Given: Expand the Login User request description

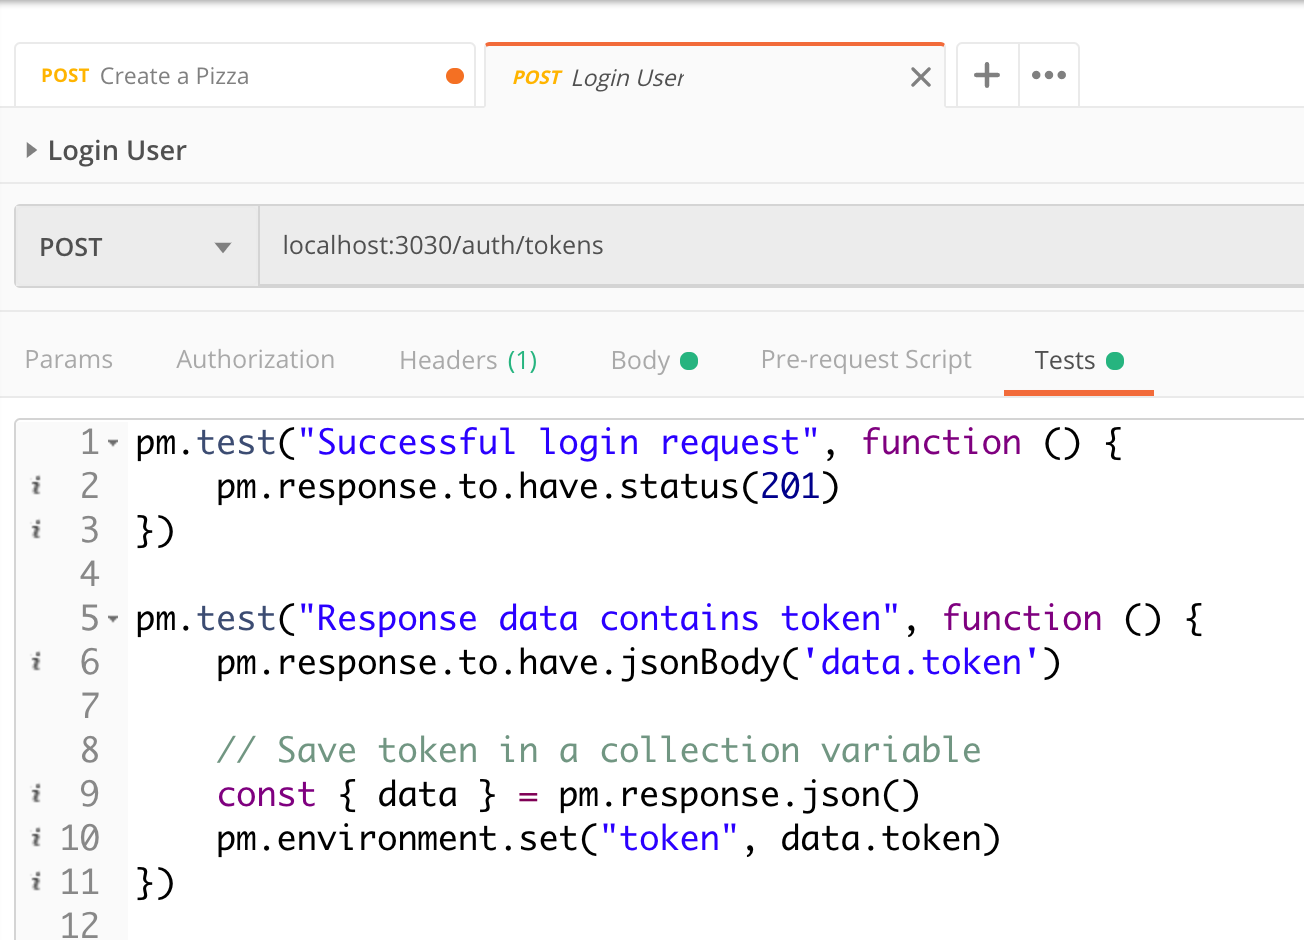Looking at the screenshot, I should tap(32, 150).
